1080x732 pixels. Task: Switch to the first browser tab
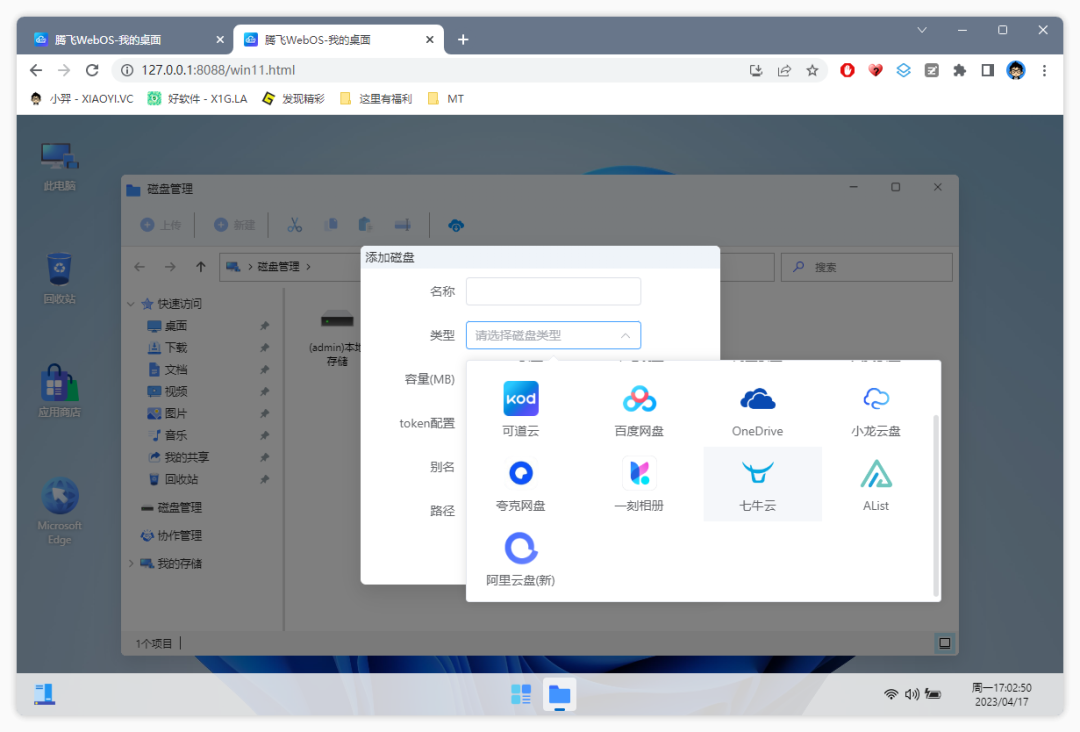coord(129,40)
